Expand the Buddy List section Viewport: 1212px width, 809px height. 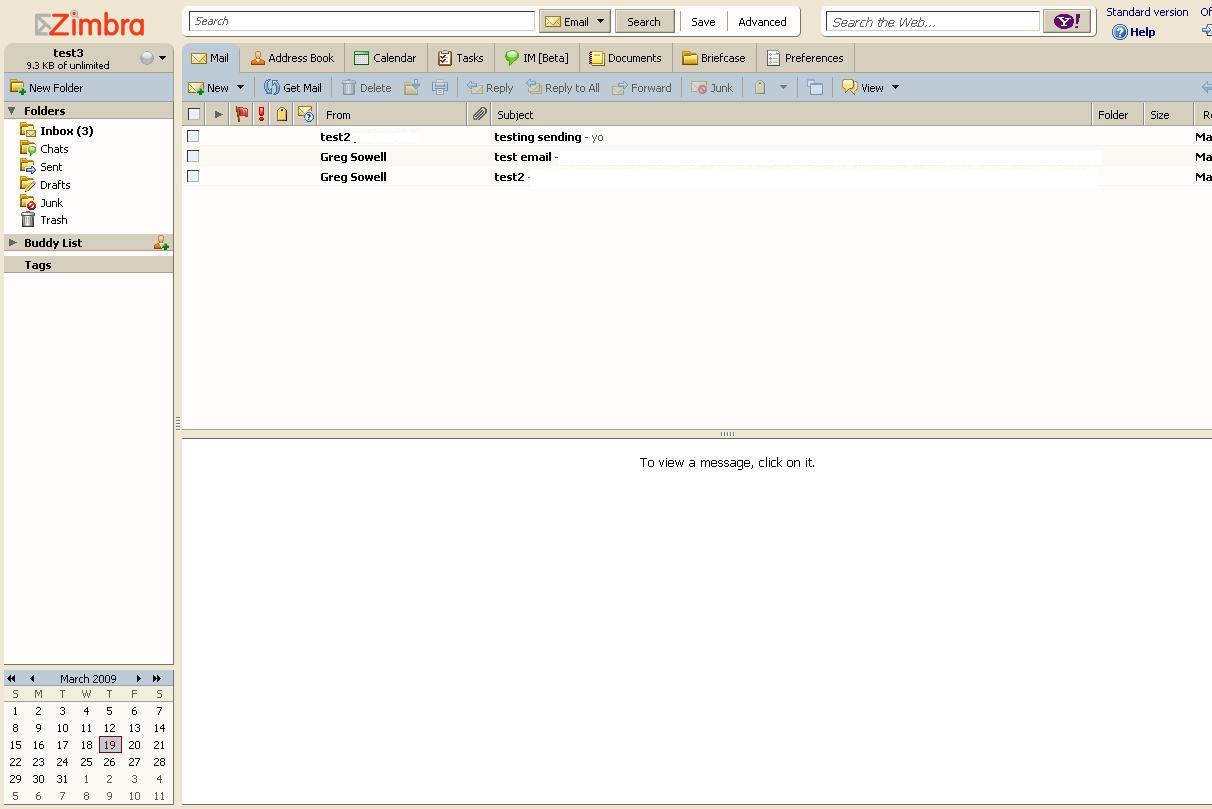(12, 243)
